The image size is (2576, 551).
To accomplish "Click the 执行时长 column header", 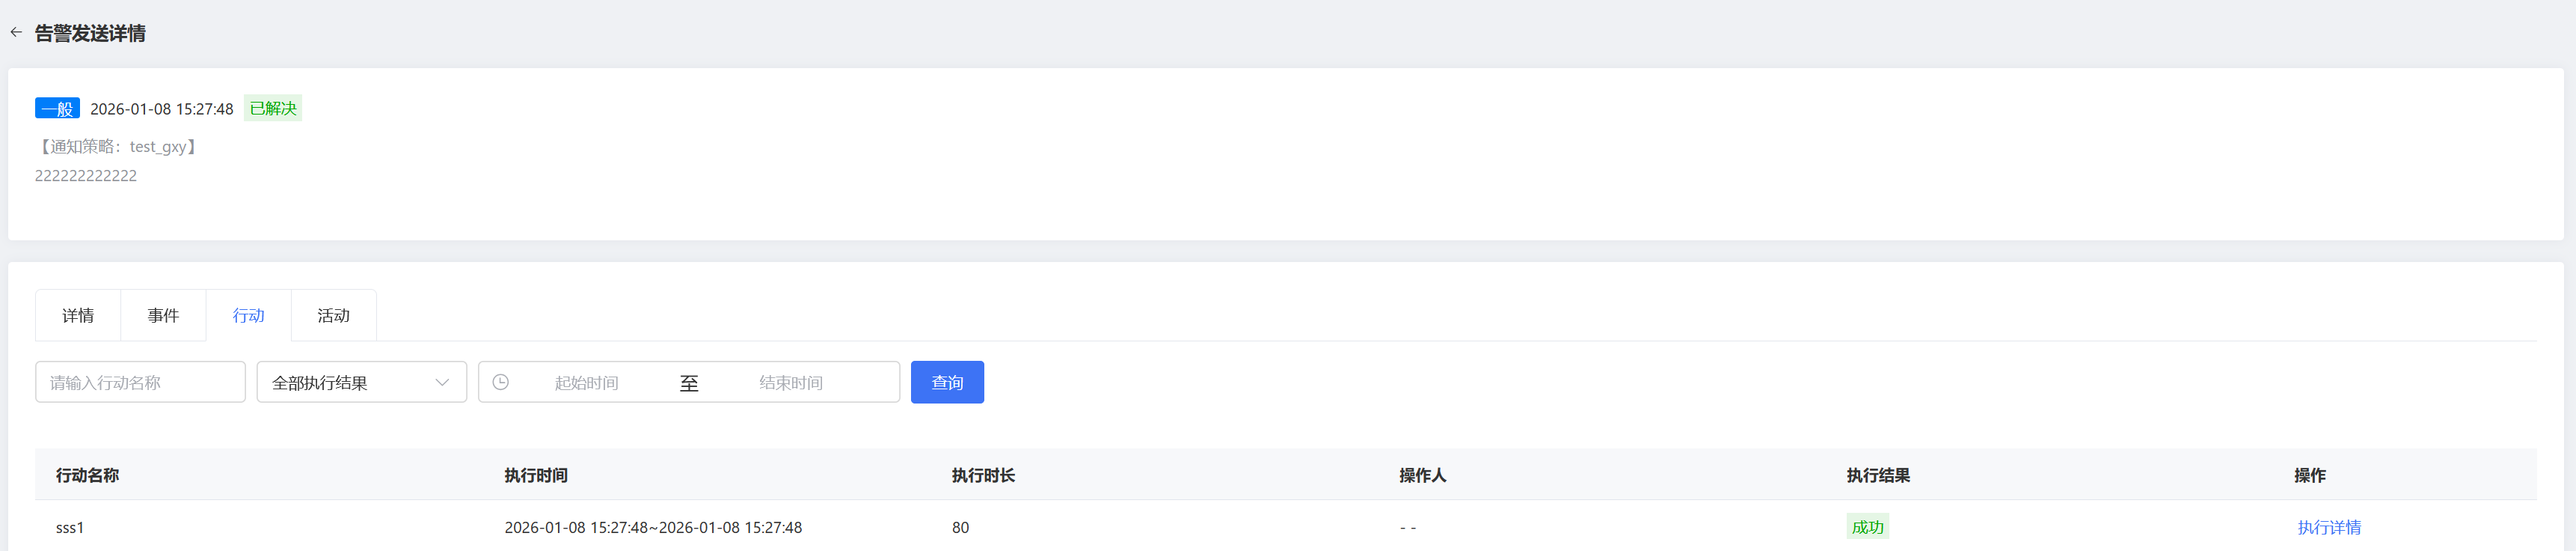I will (983, 475).
